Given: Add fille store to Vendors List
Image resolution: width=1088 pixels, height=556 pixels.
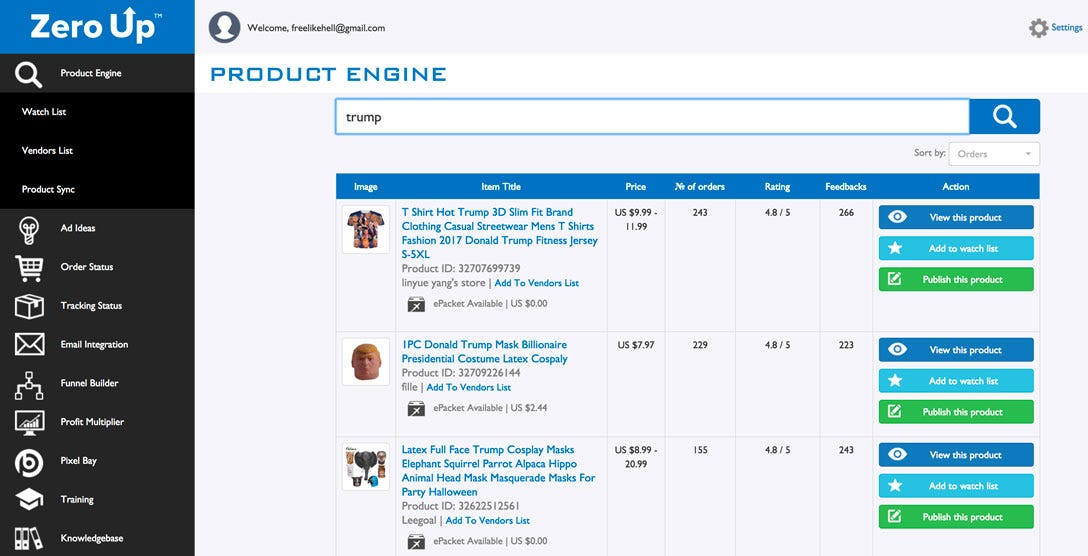Looking at the screenshot, I should tap(468, 387).
